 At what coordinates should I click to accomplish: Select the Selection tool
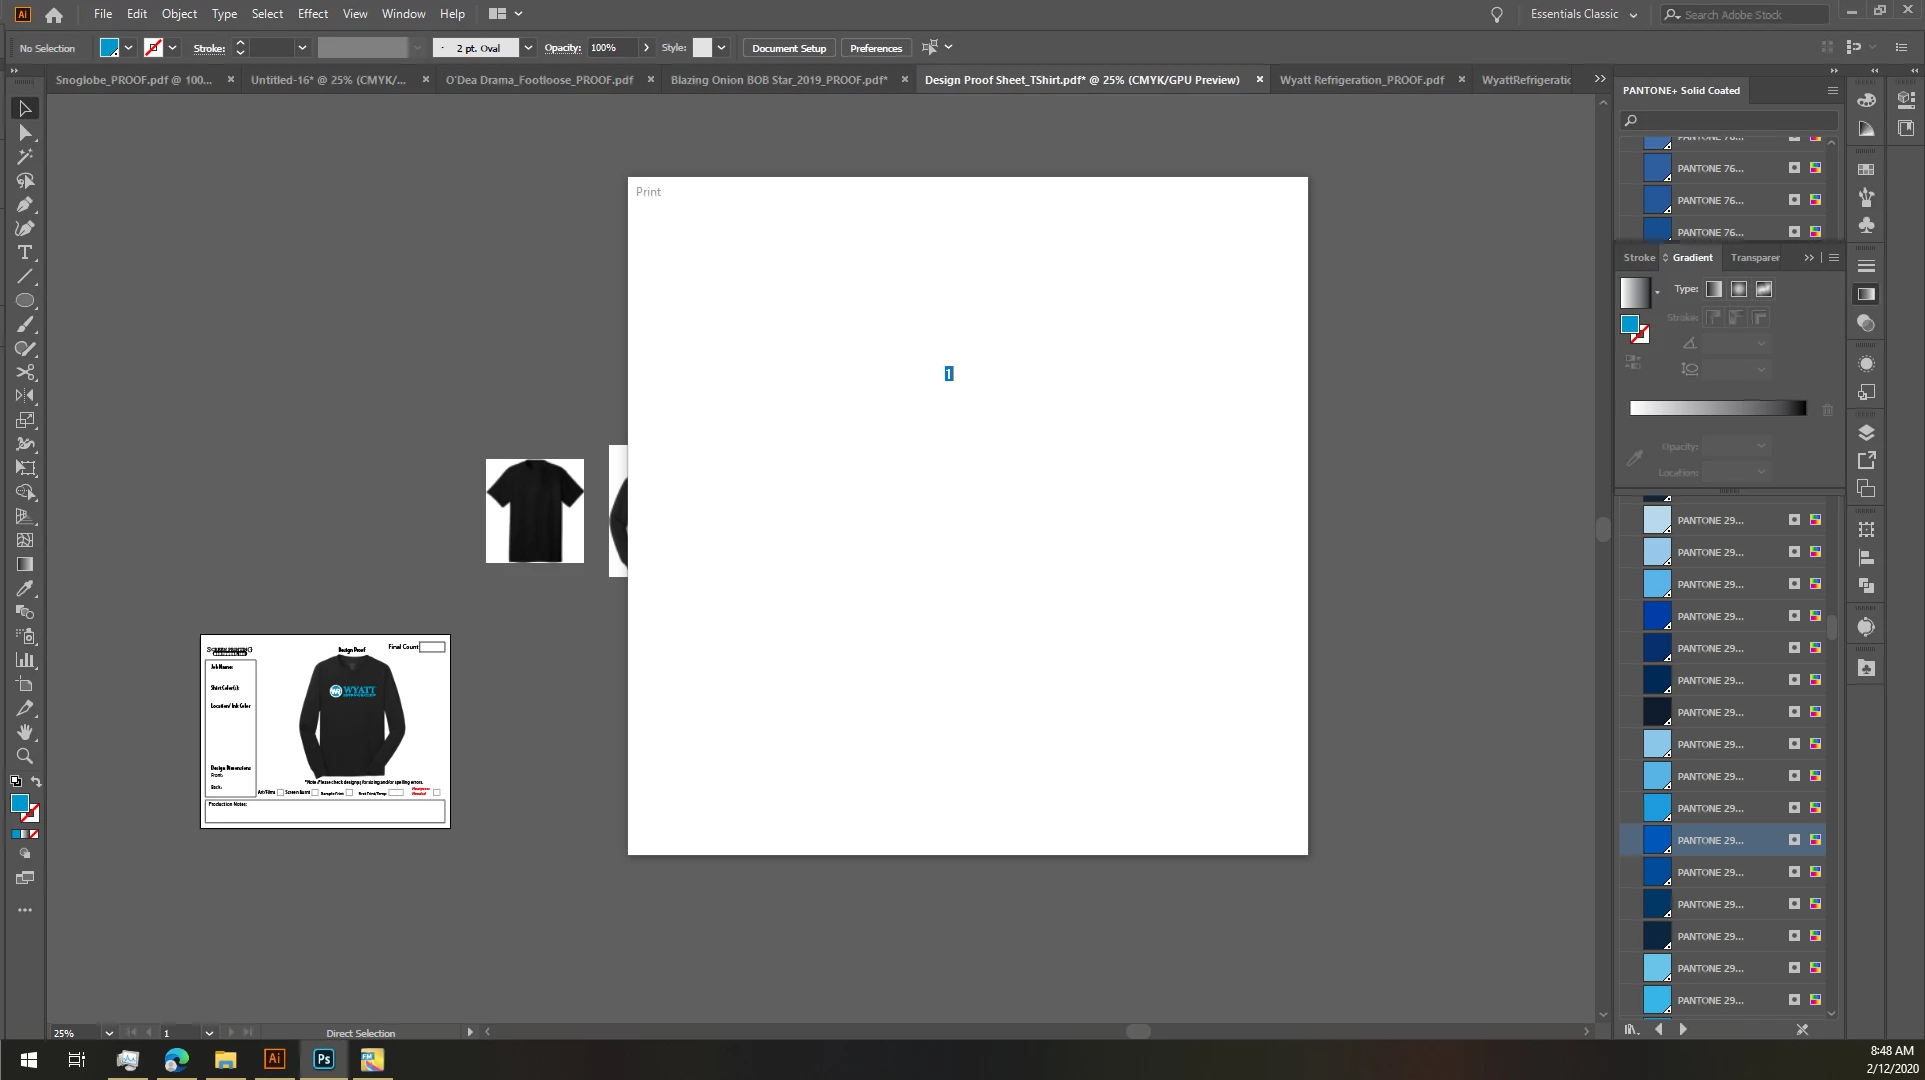(25, 108)
